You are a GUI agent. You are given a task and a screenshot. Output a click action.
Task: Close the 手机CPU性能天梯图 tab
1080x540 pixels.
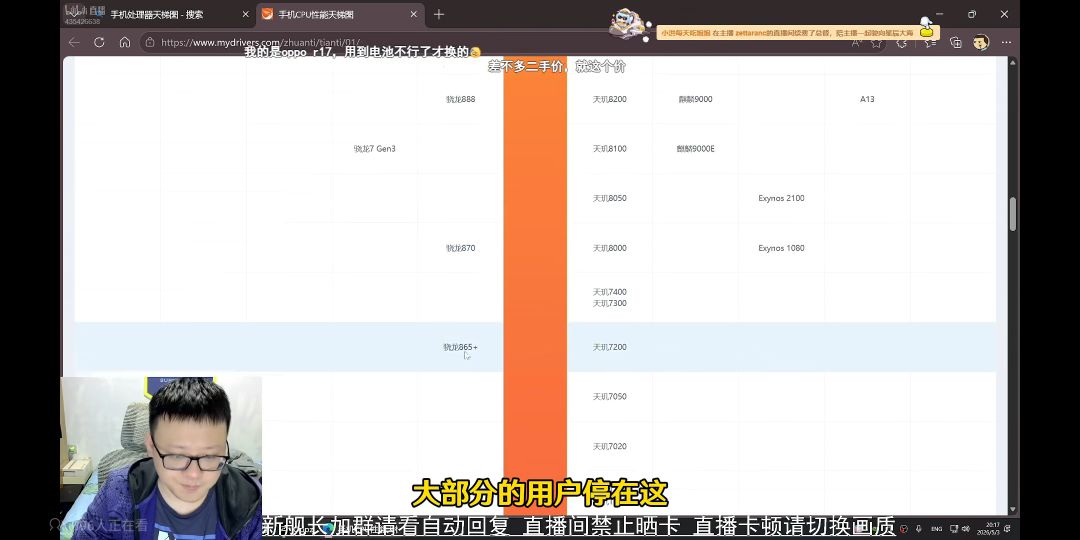click(x=413, y=14)
